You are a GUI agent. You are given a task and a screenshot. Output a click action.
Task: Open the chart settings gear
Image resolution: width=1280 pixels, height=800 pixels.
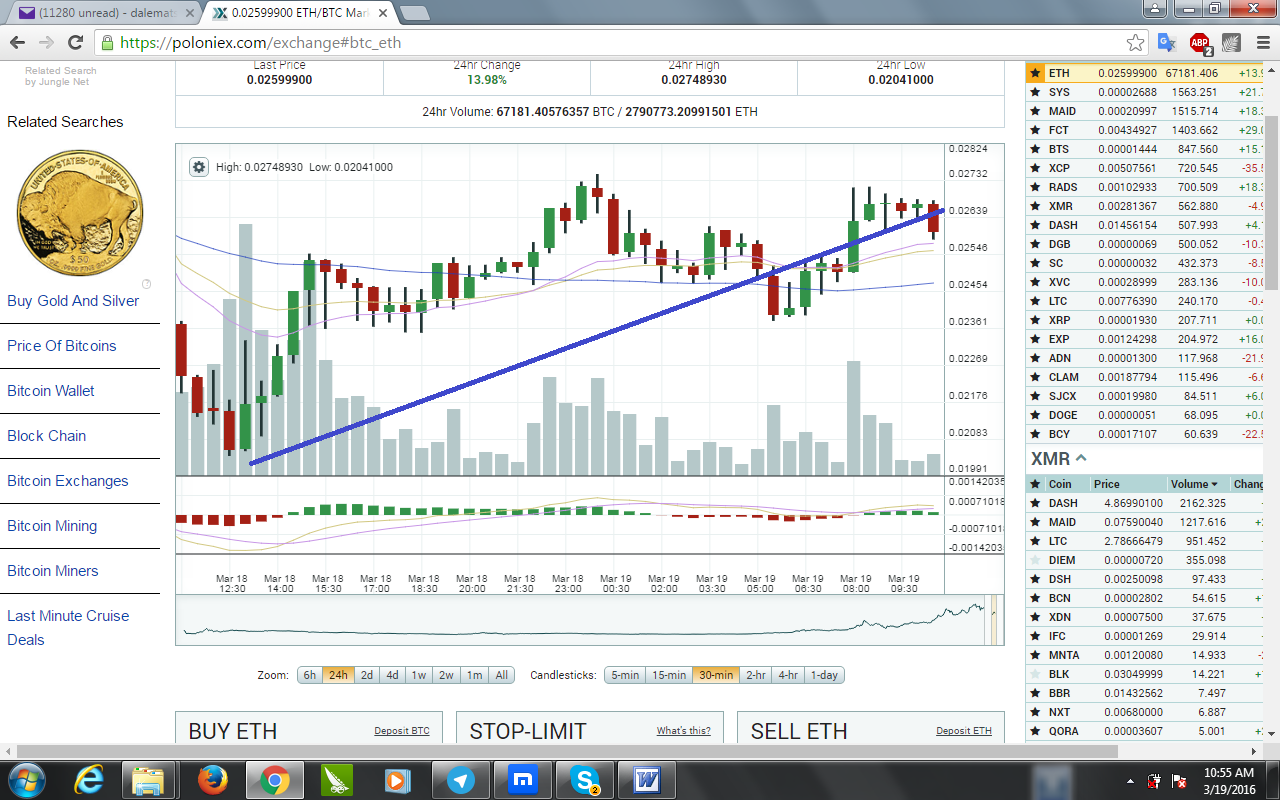[199, 167]
